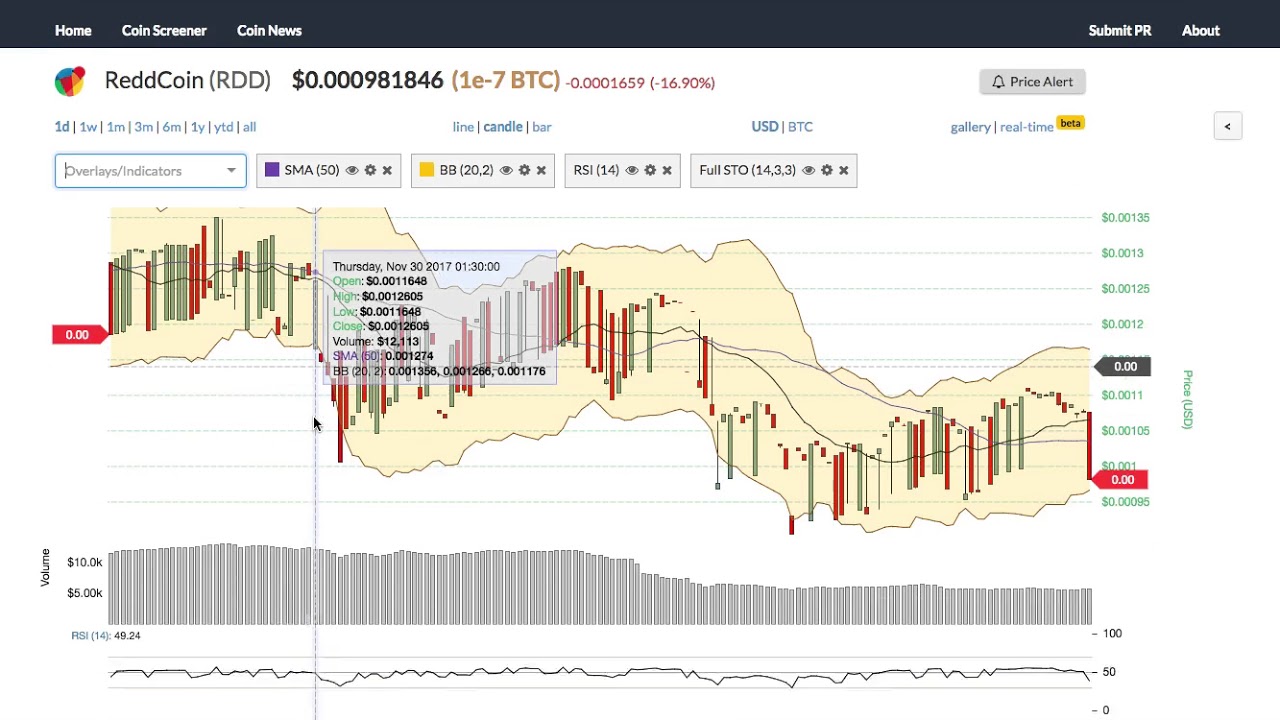Click the $0.000981846 price value
This screenshot has height=720, width=1280.
[x=367, y=81]
